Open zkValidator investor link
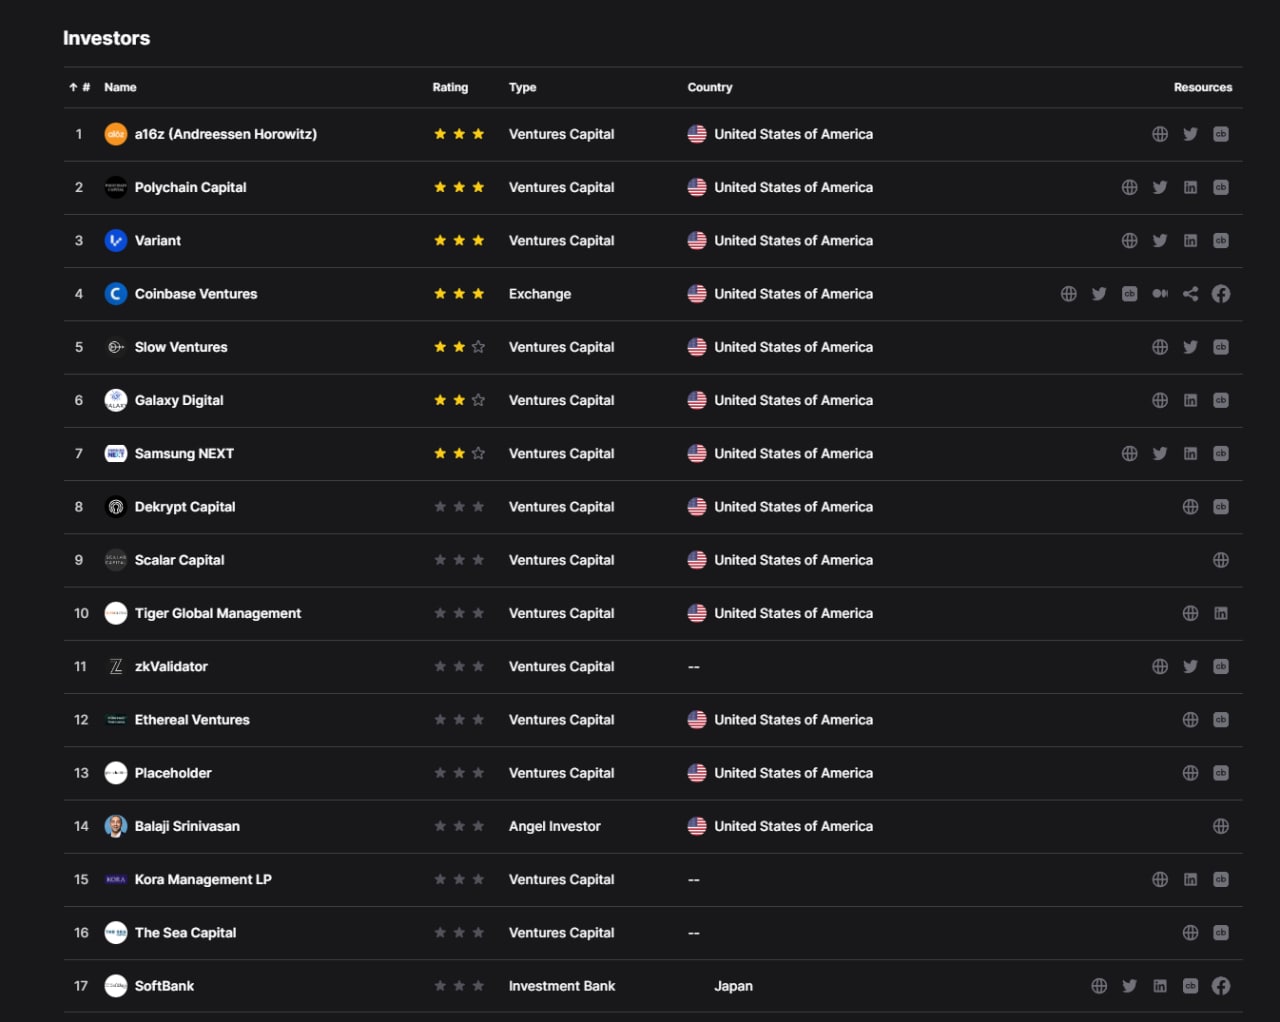Viewport: 1280px width, 1022px height. 171,666
